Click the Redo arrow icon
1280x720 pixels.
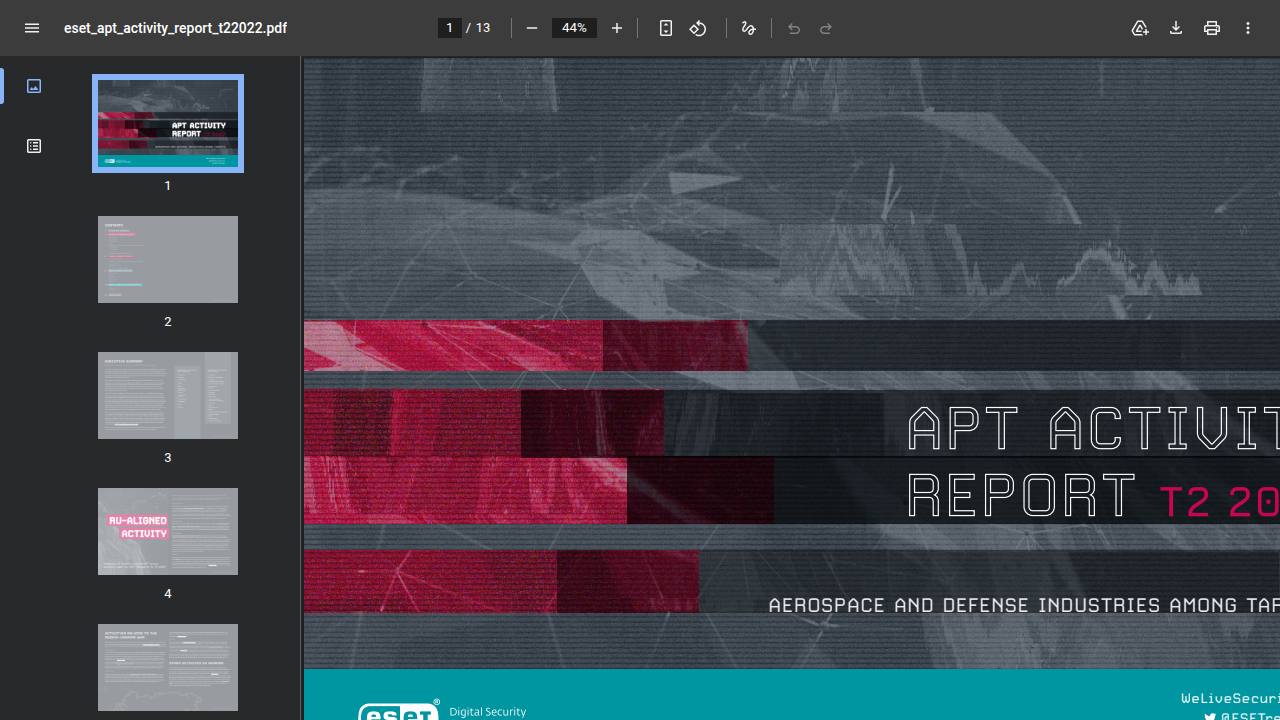click(826, 28)
